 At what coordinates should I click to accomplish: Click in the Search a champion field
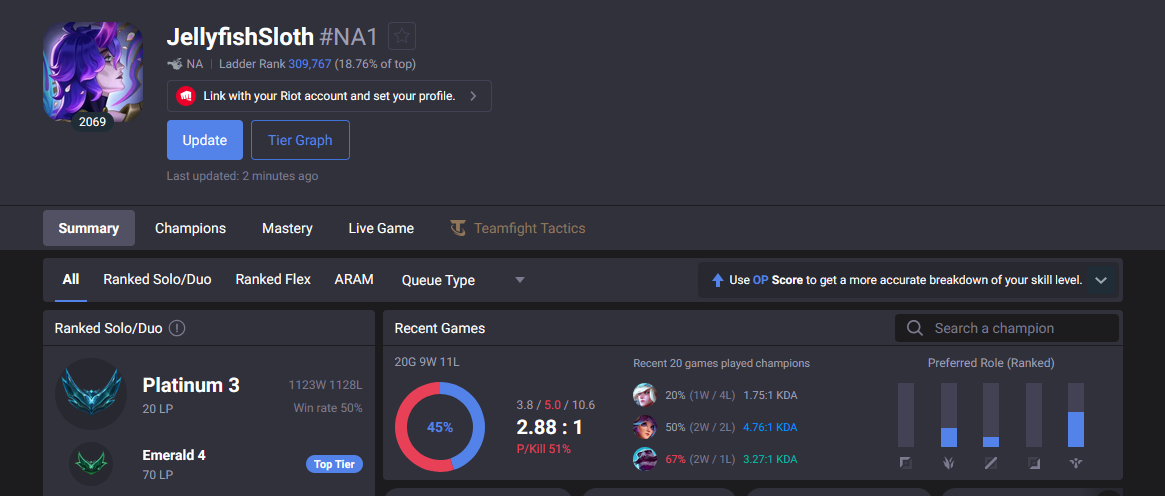point(1007,328)
